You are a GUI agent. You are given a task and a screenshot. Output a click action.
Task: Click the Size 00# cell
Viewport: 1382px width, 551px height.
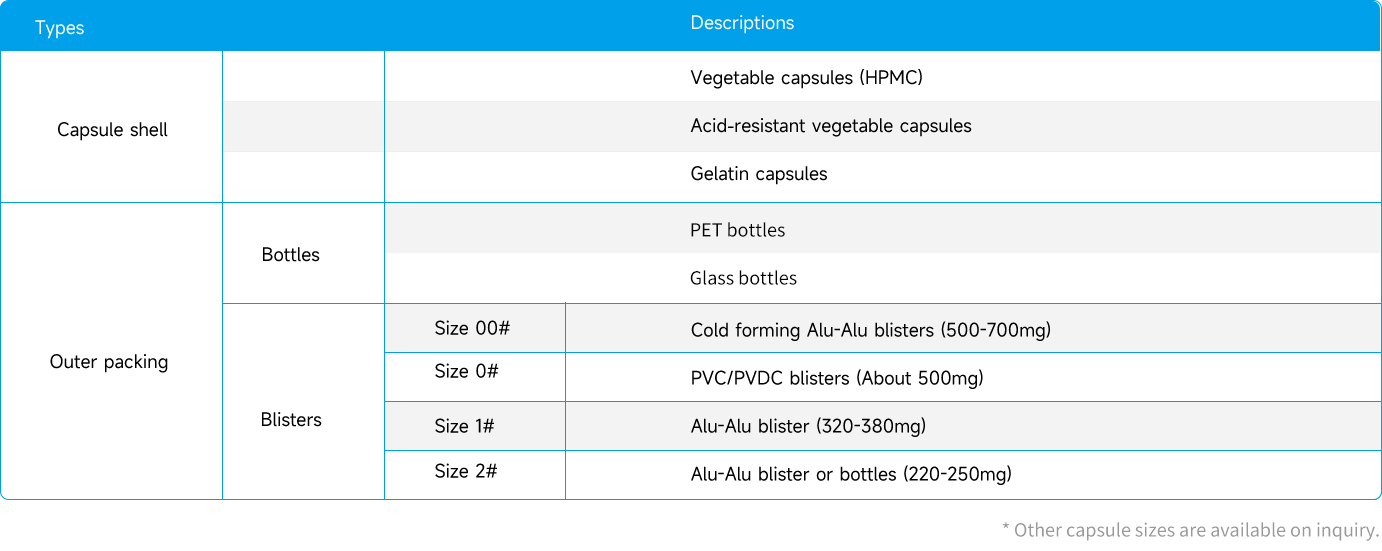[x=473, y=328]
